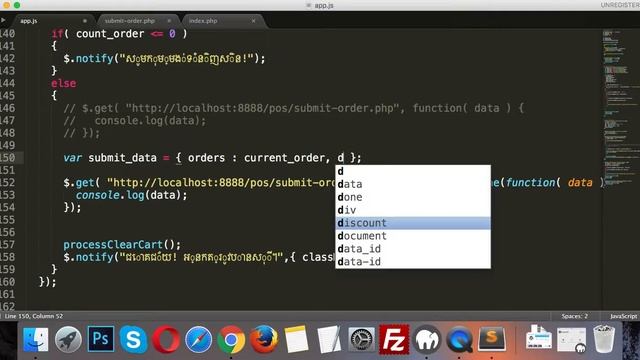640x360 pixels.
Task: Click the green zoom window button
Action: click(x=17, y=5)
